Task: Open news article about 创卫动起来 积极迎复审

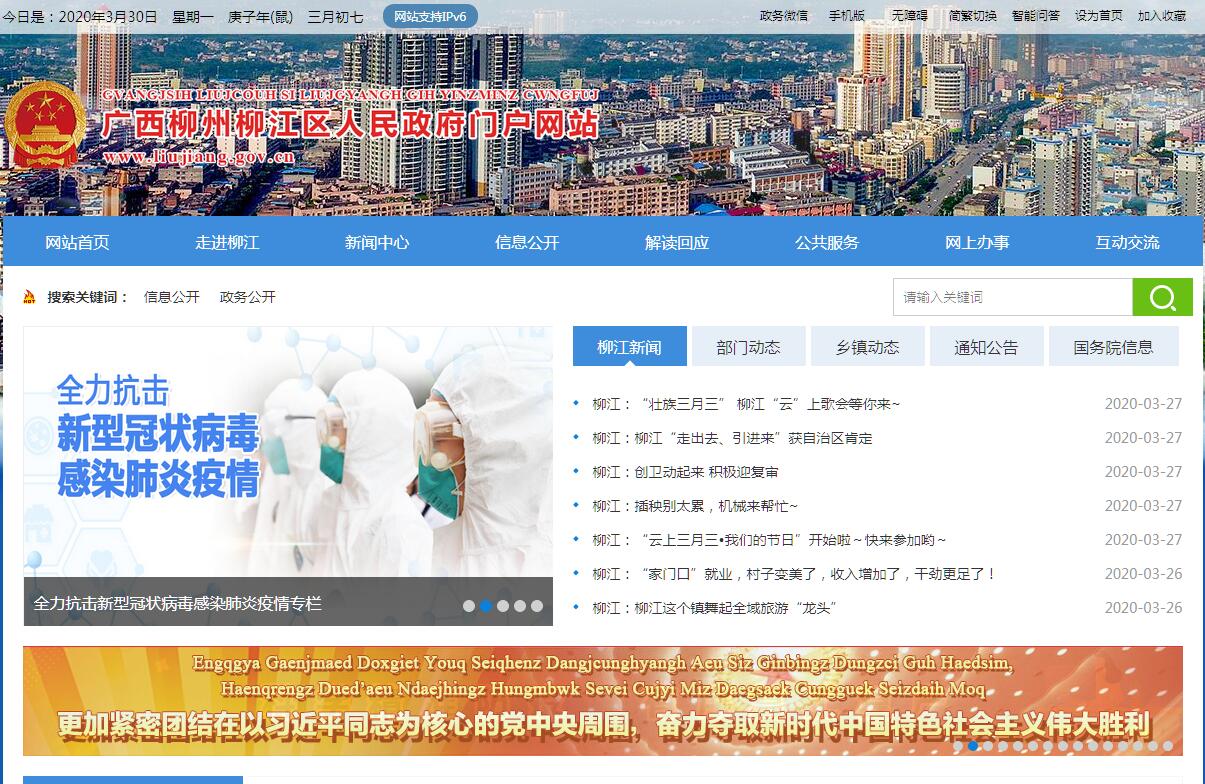Action: coord(685,472)
